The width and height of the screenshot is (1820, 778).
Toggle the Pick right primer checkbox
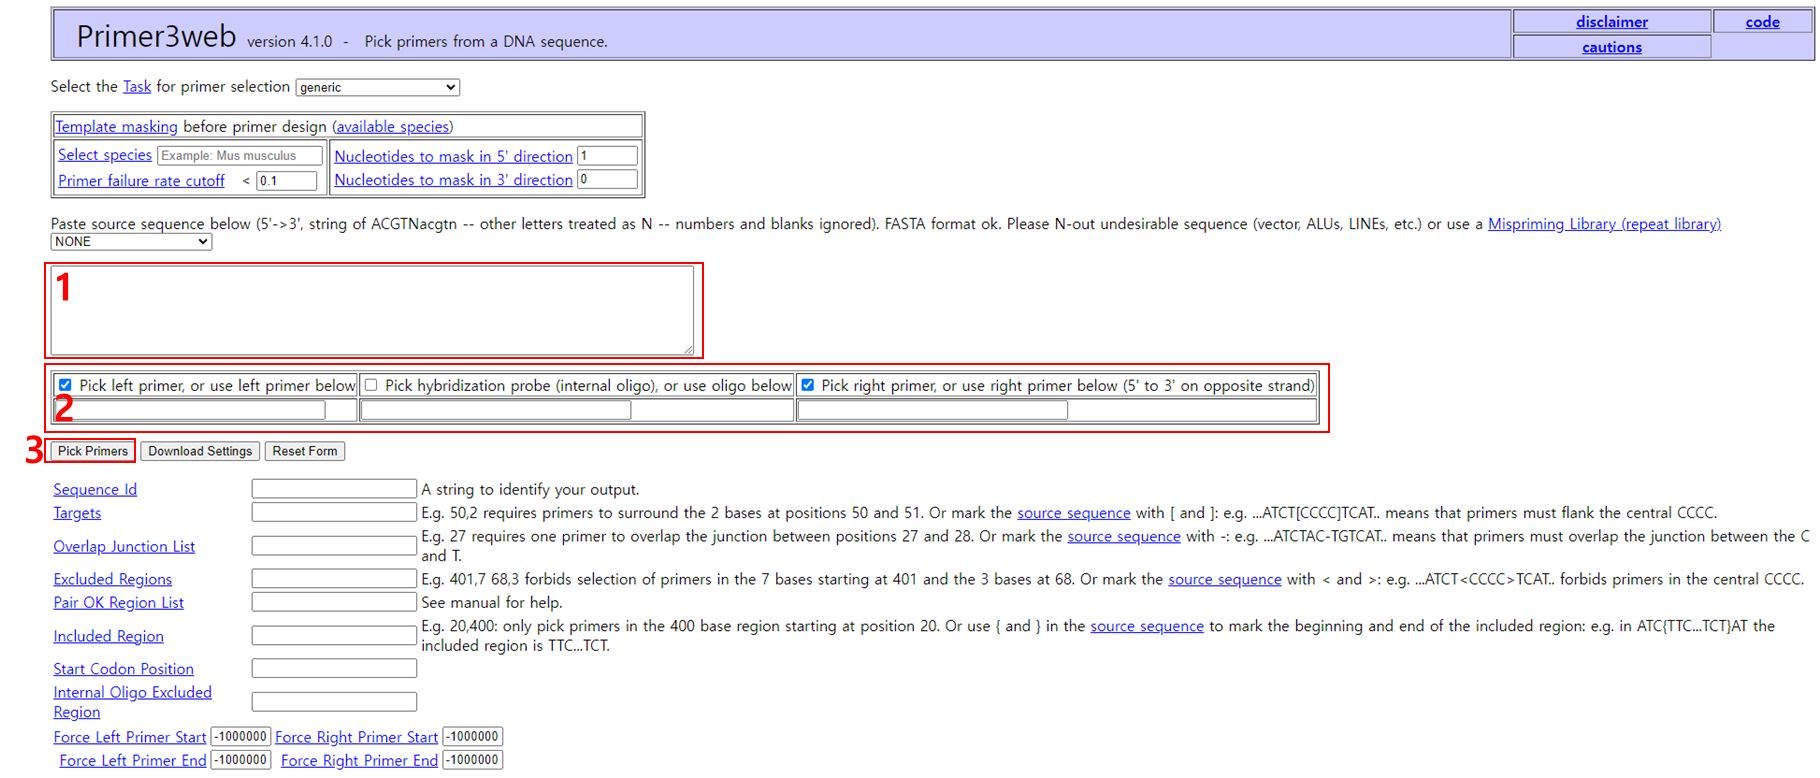click(x=807, y=385)
